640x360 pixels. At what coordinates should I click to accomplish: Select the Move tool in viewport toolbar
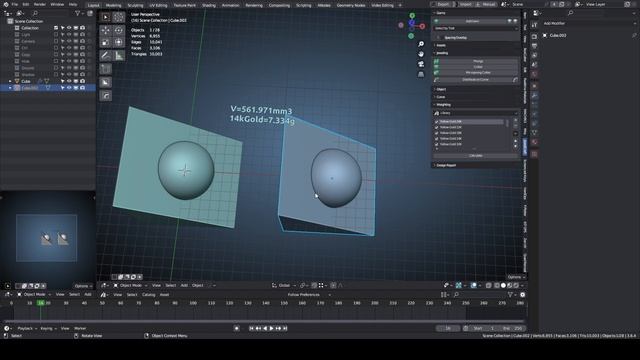106,30
